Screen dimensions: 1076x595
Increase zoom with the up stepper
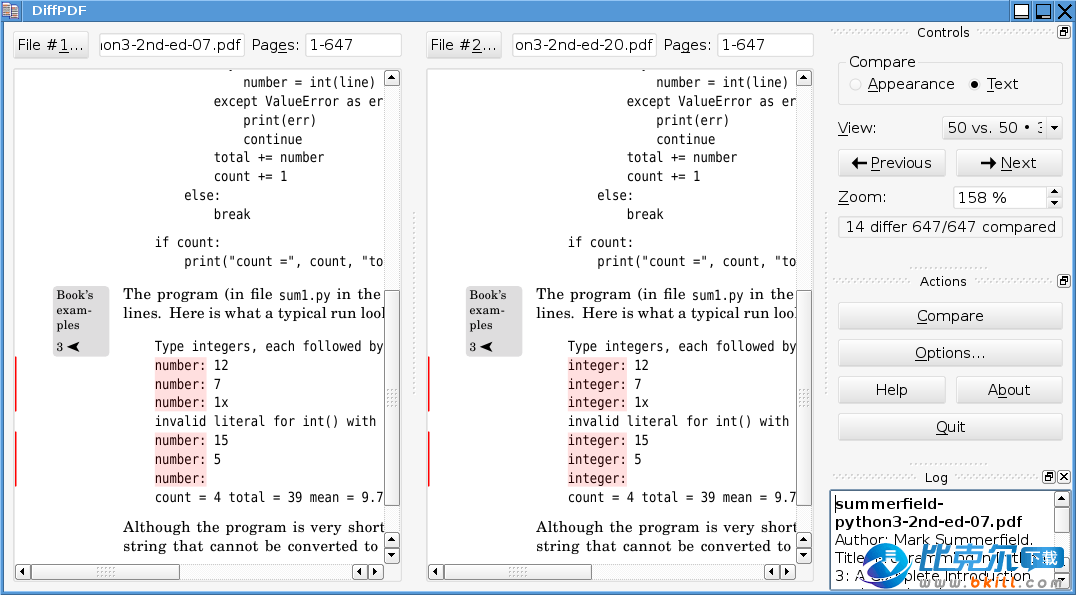(x=1054, y=192)
